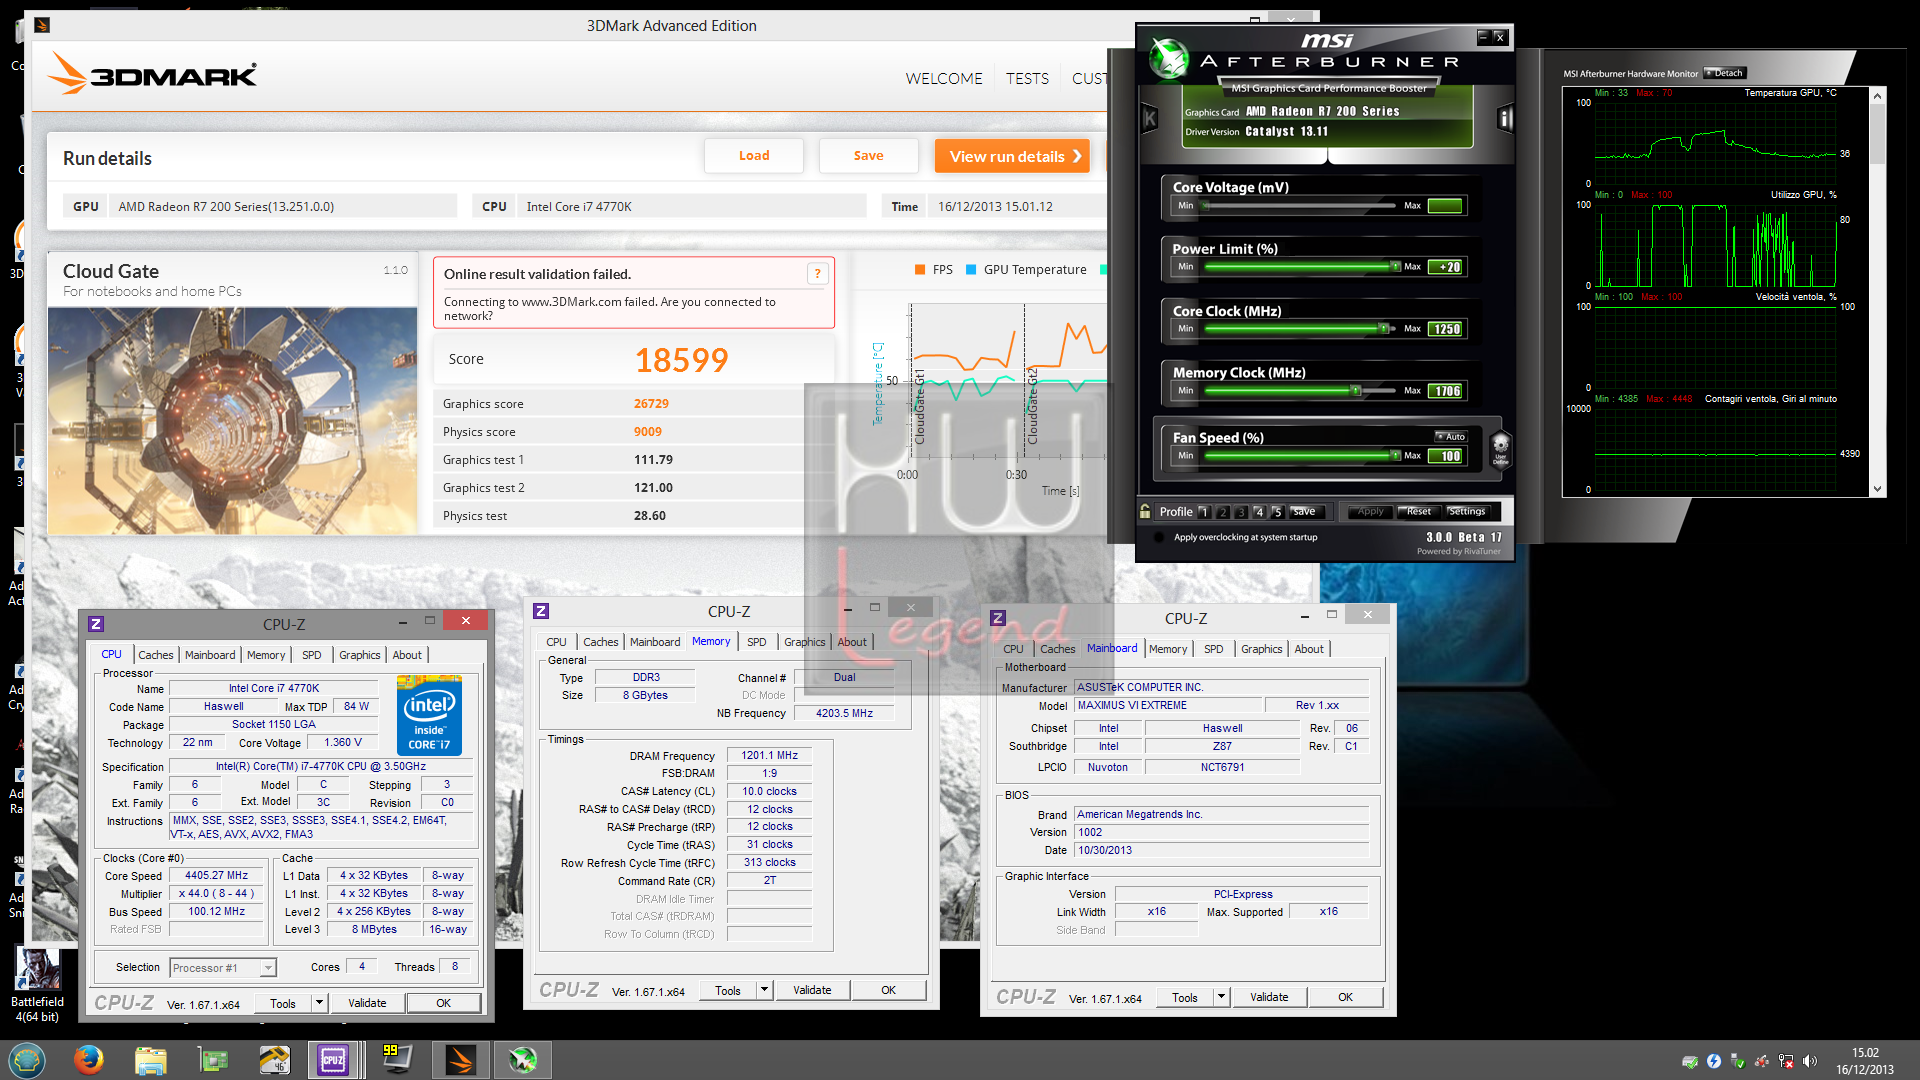Screen dimensions: 1920x1080
Task: Switch to Mainboard tab in left CPU-Z
Action: point(210,655)
